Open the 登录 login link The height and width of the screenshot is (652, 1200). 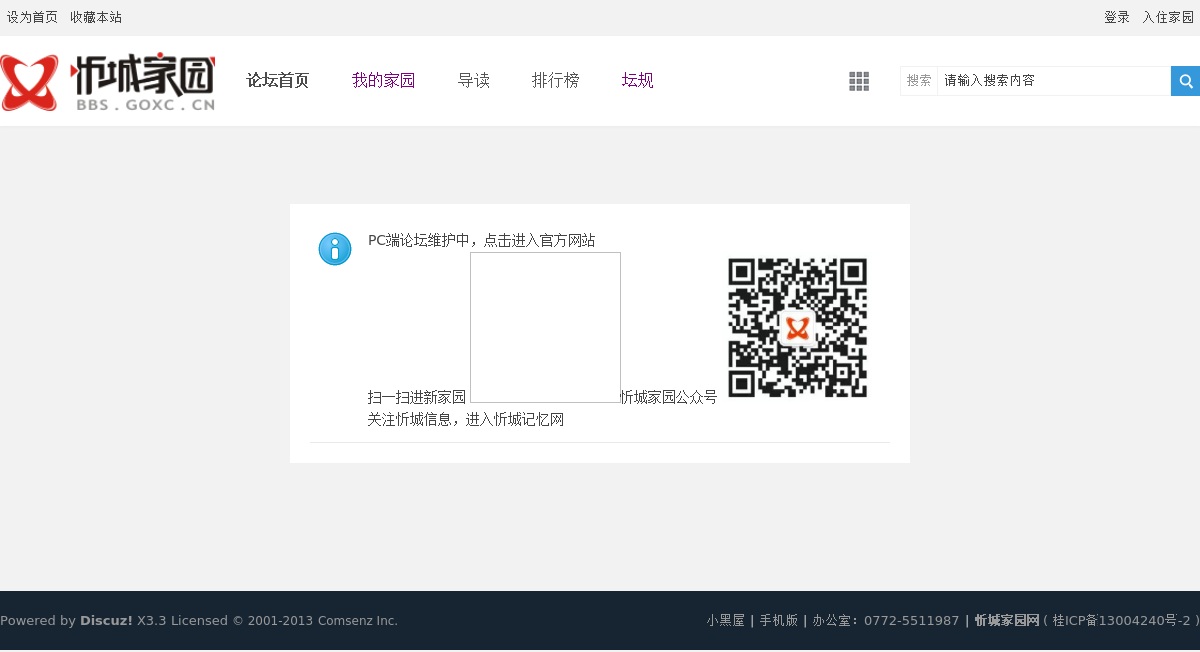click(x=1116, y=17)
